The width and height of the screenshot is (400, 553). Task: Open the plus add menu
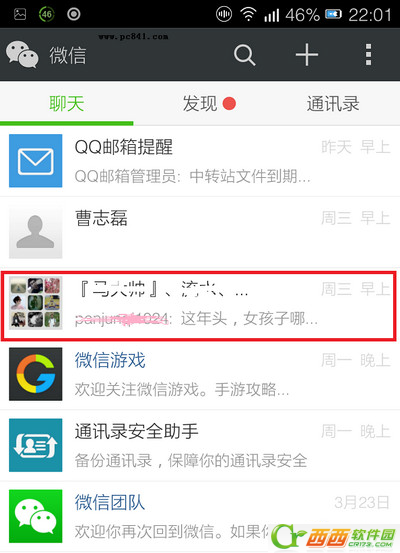pos(307,55)
